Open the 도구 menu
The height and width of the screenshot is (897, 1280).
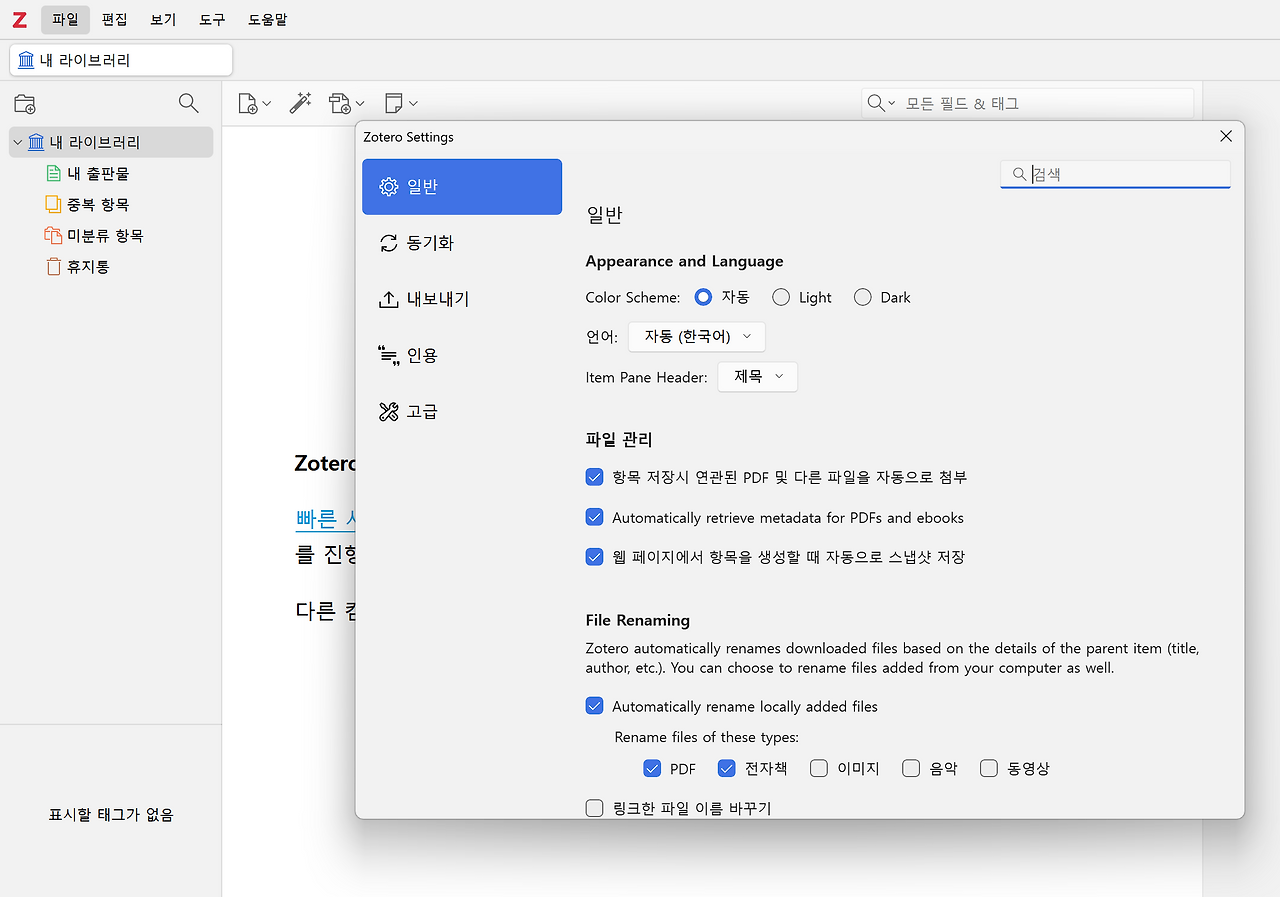[x=212, y=19]
